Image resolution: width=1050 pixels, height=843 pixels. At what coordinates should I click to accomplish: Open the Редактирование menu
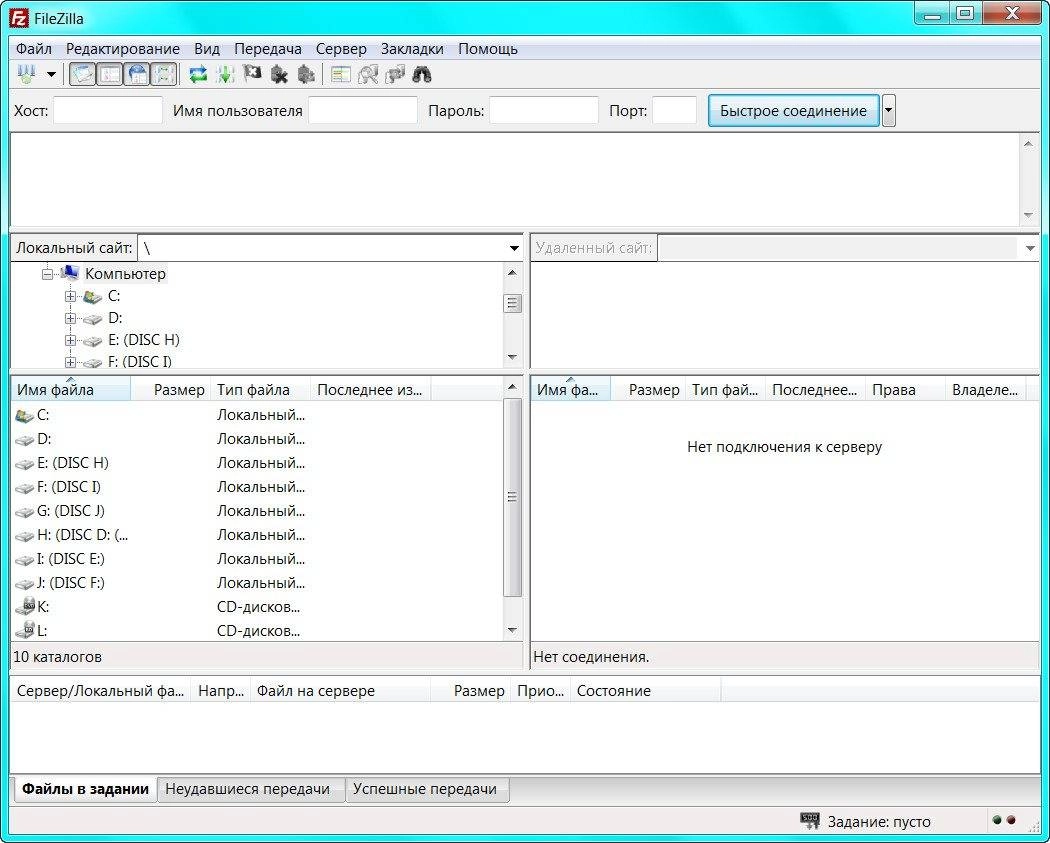pos(123,49)
